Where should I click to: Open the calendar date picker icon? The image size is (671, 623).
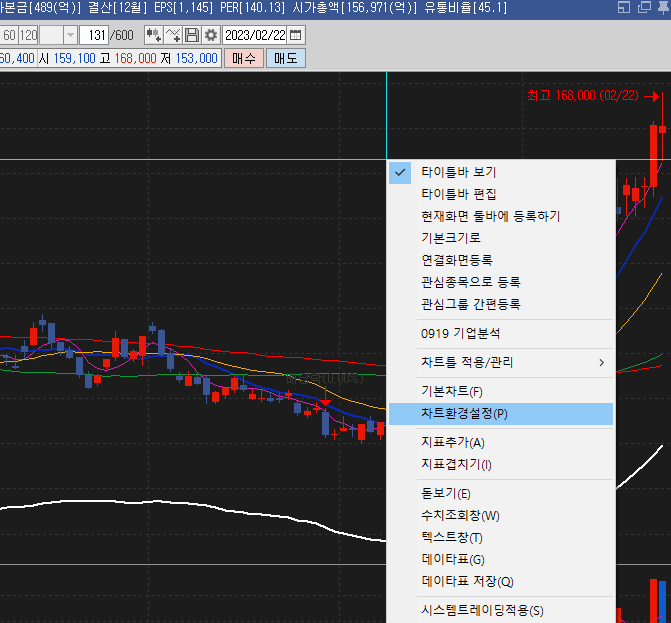295,35
